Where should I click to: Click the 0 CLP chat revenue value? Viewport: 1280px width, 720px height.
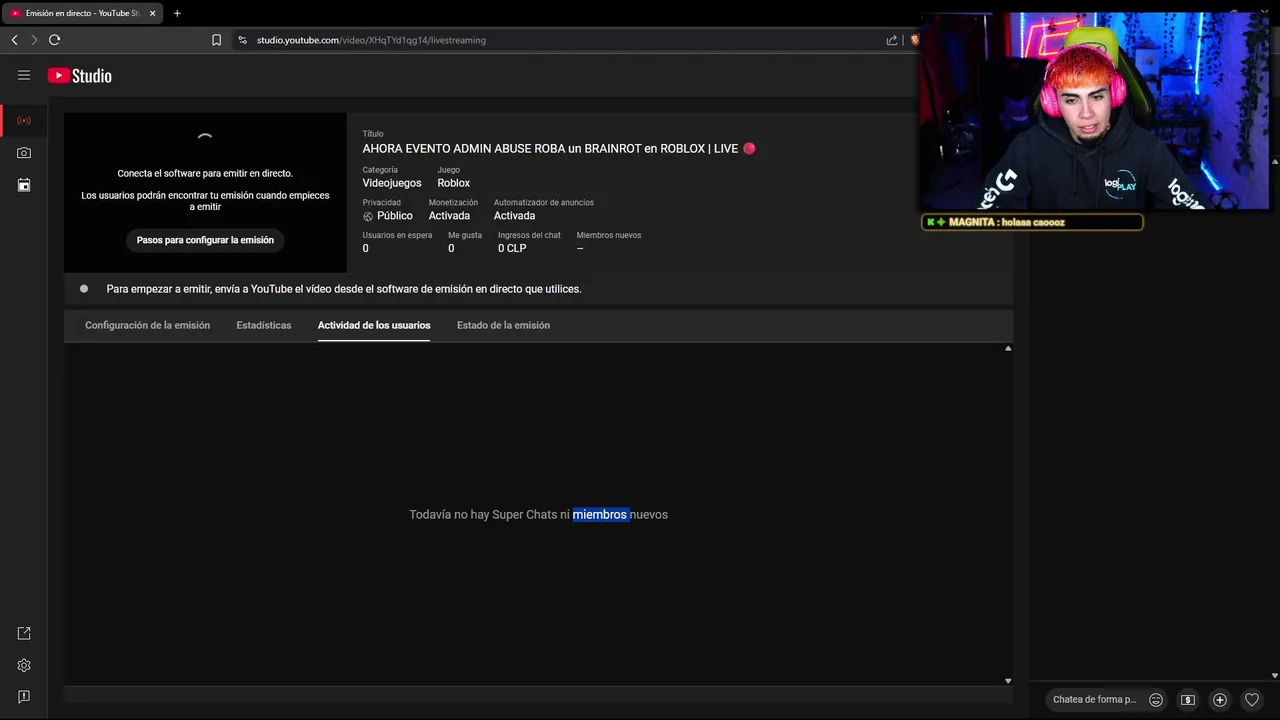tap(512, 248)
